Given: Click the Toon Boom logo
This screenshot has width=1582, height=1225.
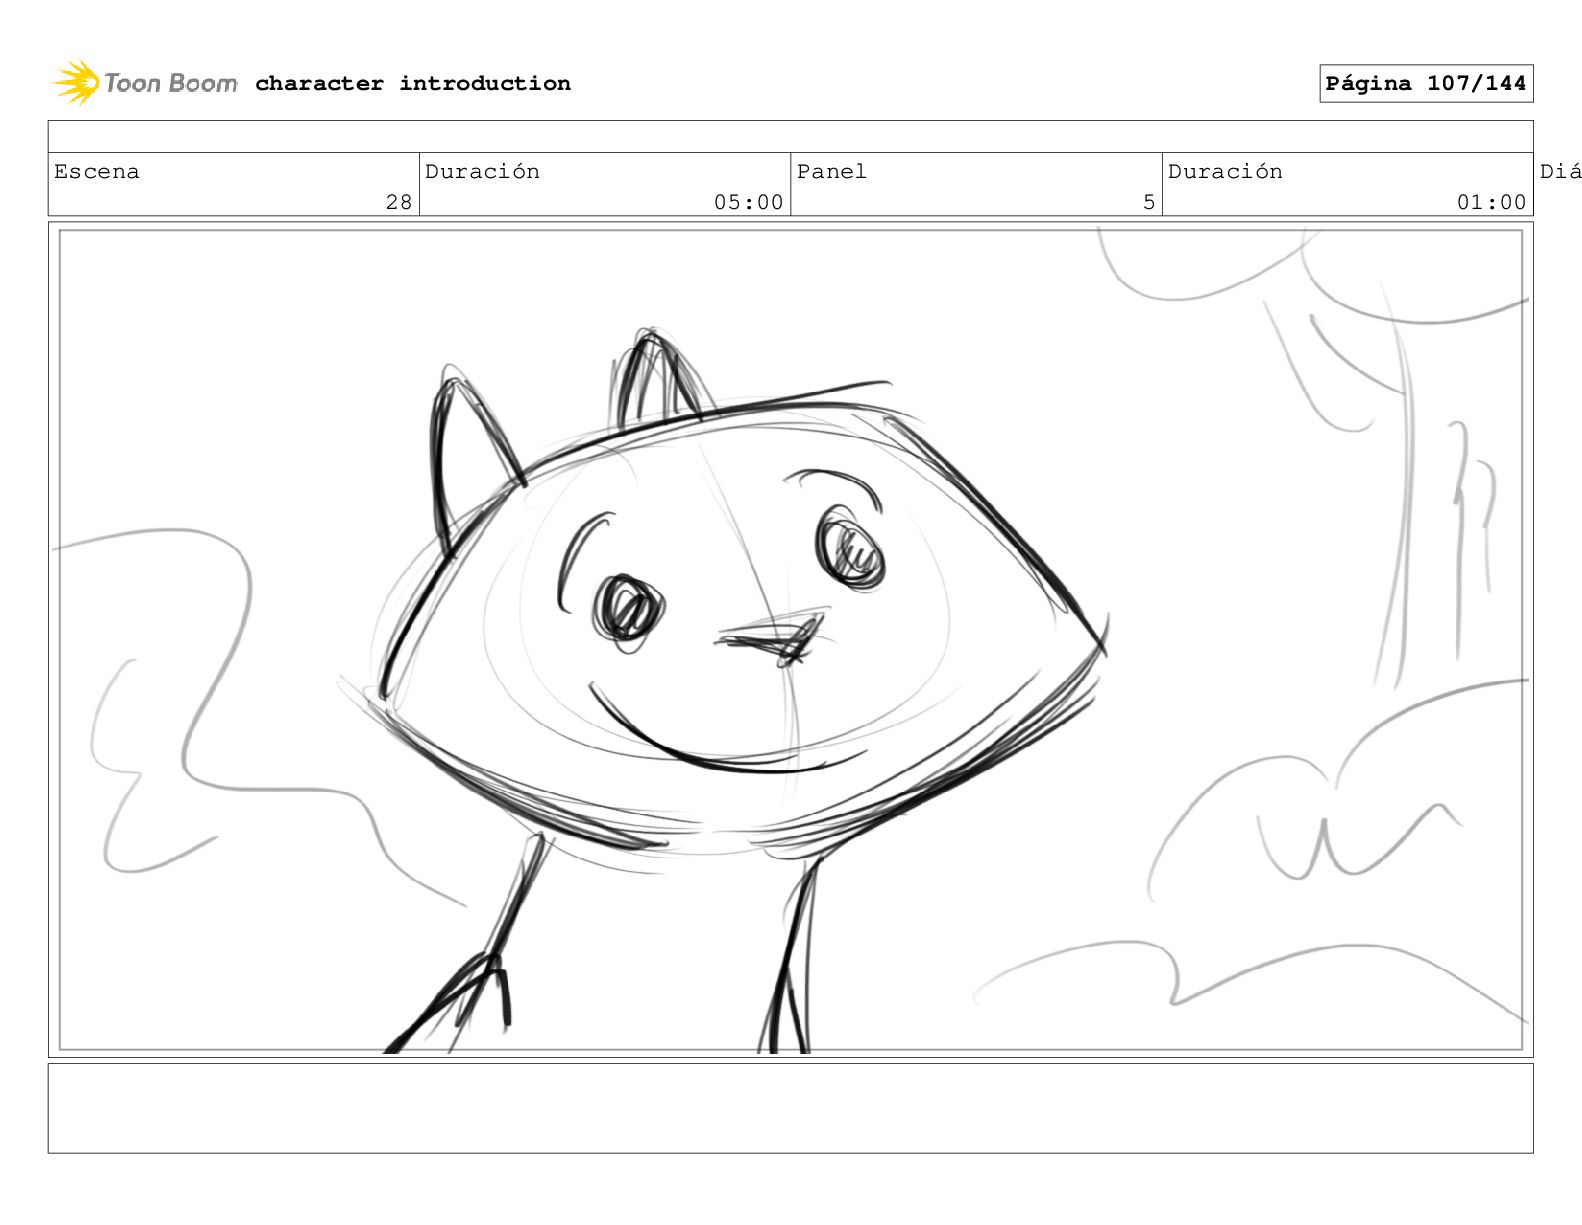Looking at the screenshot, I should (145, 83).
